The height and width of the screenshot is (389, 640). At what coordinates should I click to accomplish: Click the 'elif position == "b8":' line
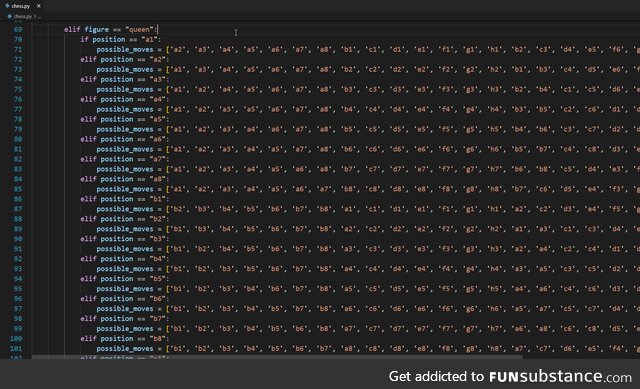point(124,338)
